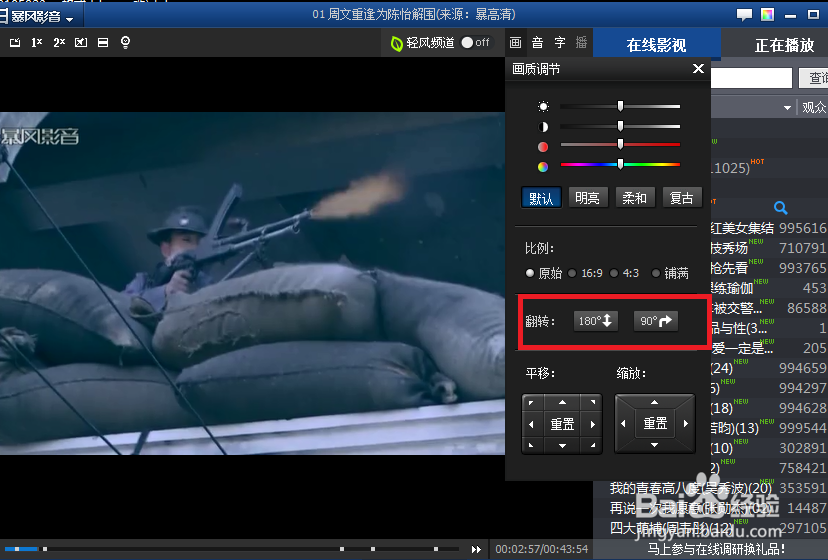Image resolution: width=828 pixels, height=560 pixels.
Task: Adjust the contrast slider
Action: point(620,126)
